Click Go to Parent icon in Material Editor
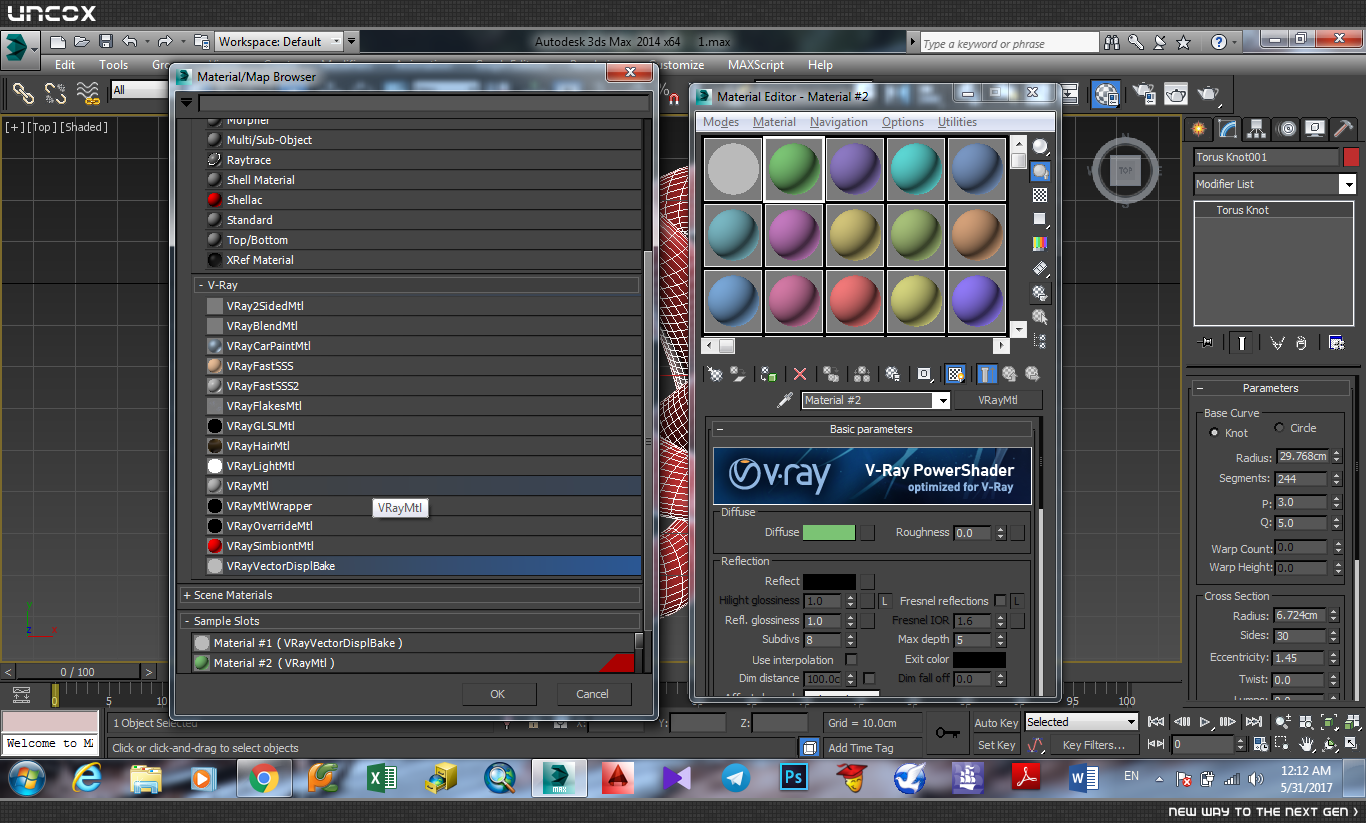The width and height of the screenshot is (1366, 823). click(1010, 374)
